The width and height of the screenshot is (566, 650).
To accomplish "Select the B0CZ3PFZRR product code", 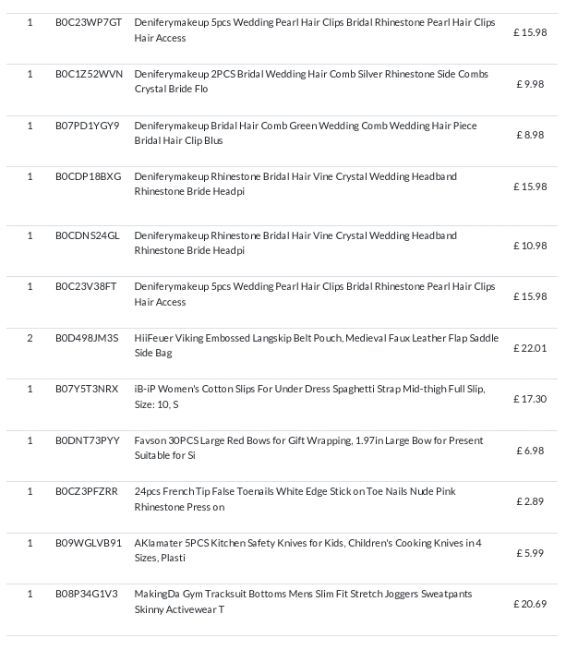I will [87, 492].
